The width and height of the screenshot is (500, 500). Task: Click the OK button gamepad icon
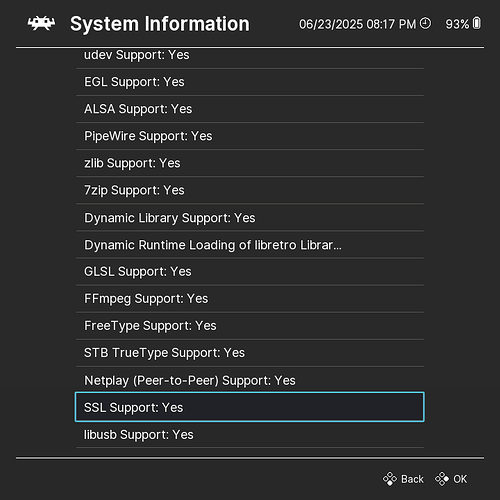click(x=442, y=479)
